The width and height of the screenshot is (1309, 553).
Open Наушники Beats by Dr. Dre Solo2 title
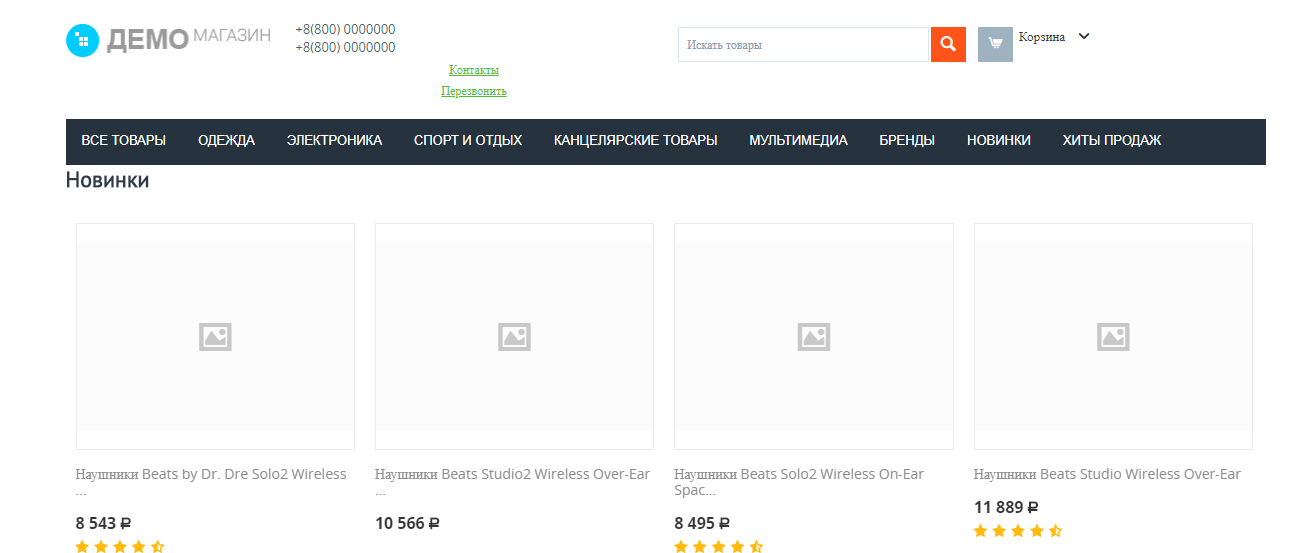point(211,481)
